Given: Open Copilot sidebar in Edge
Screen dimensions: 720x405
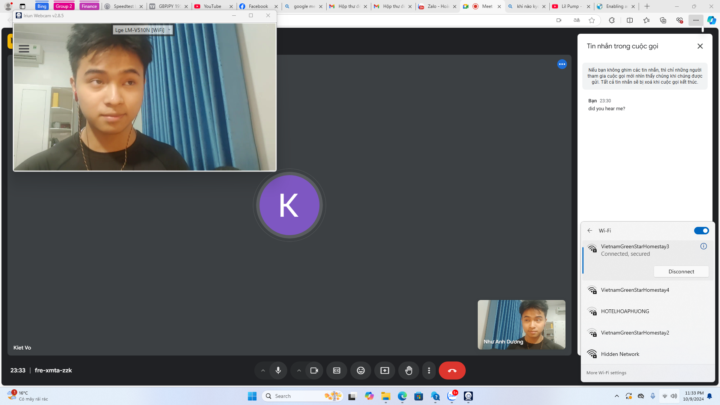Looking at the screenshot, I should (x=711, y=20).
